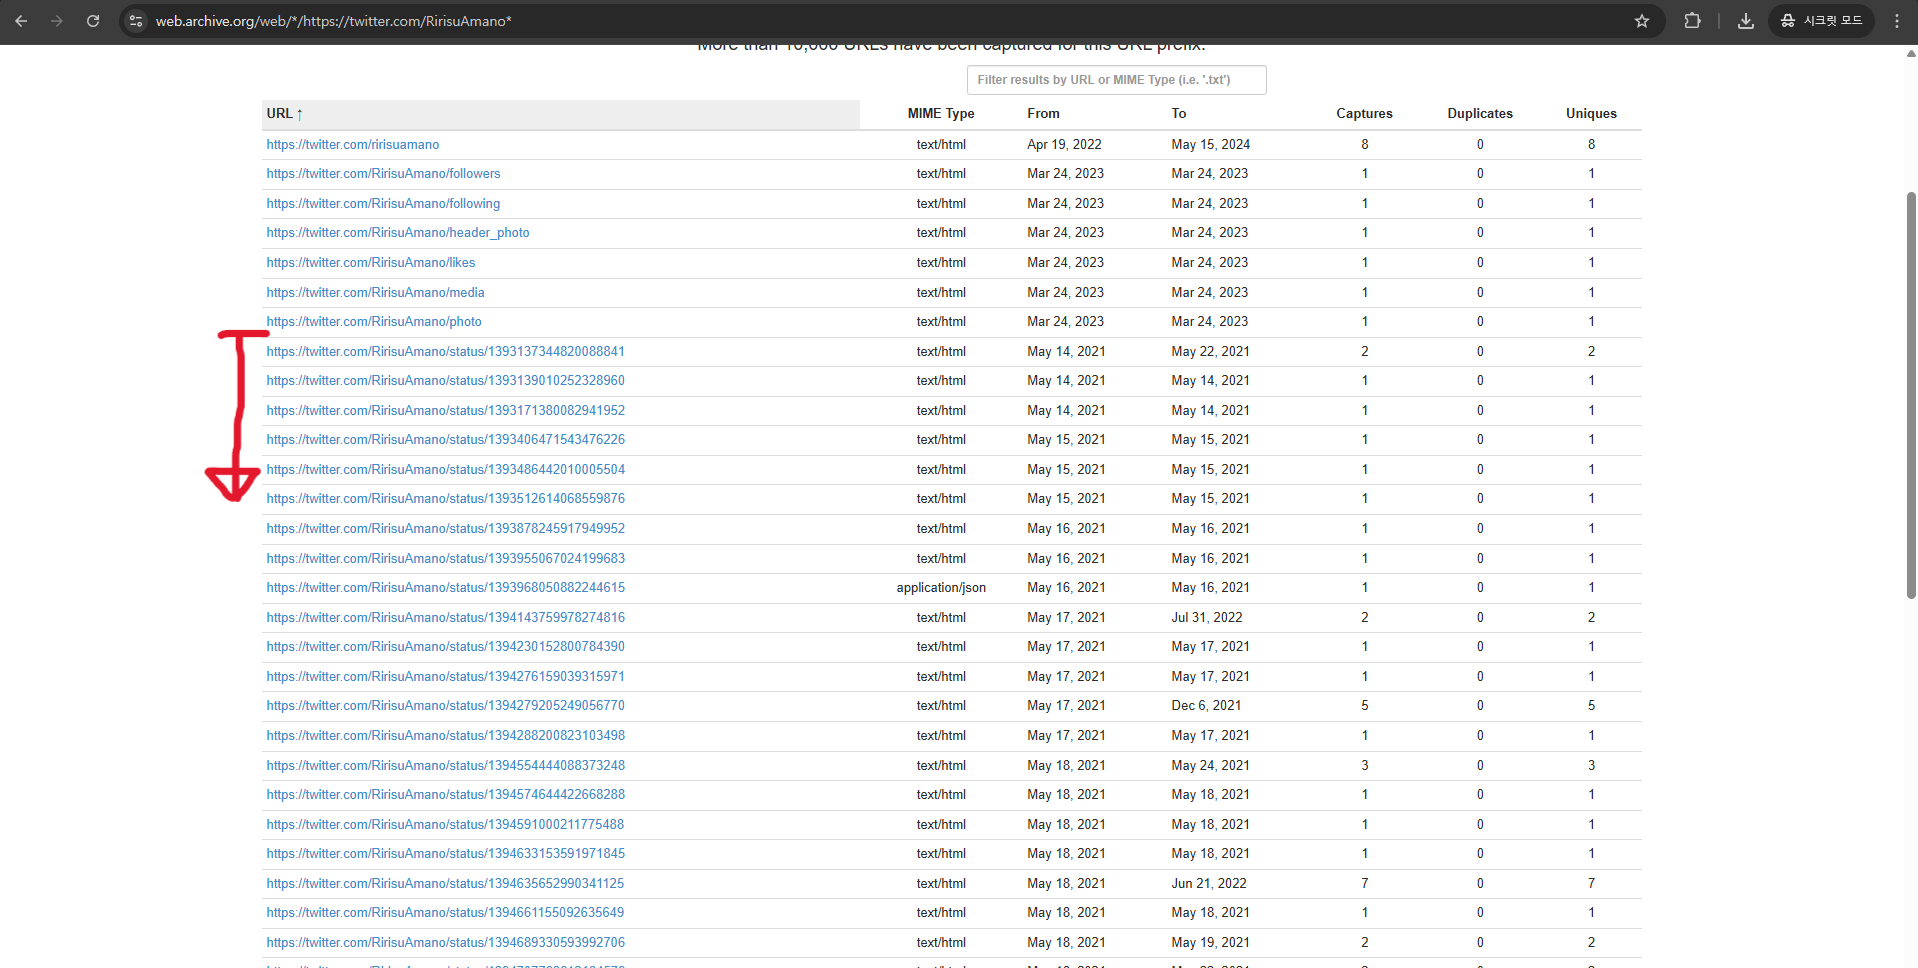Open the browser downloads panel
Screen dimensions: 1918x968
pos(1746,21)
